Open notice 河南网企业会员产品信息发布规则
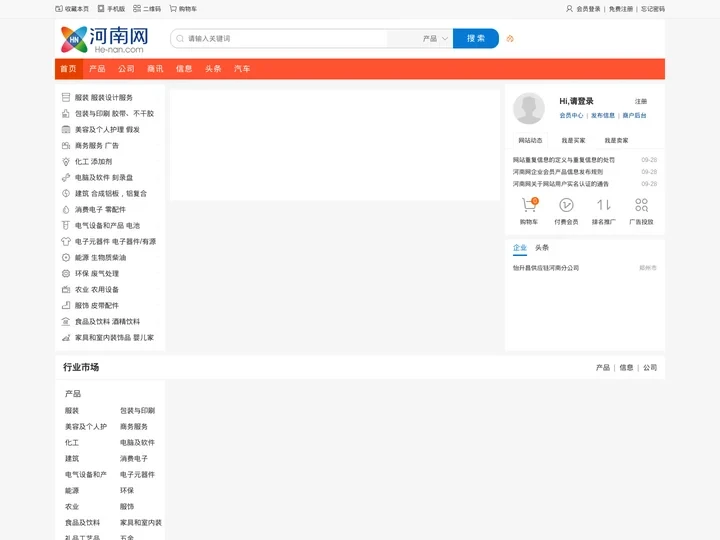The image size is (720, 540). pyautogui.click(x=558, y=172)
